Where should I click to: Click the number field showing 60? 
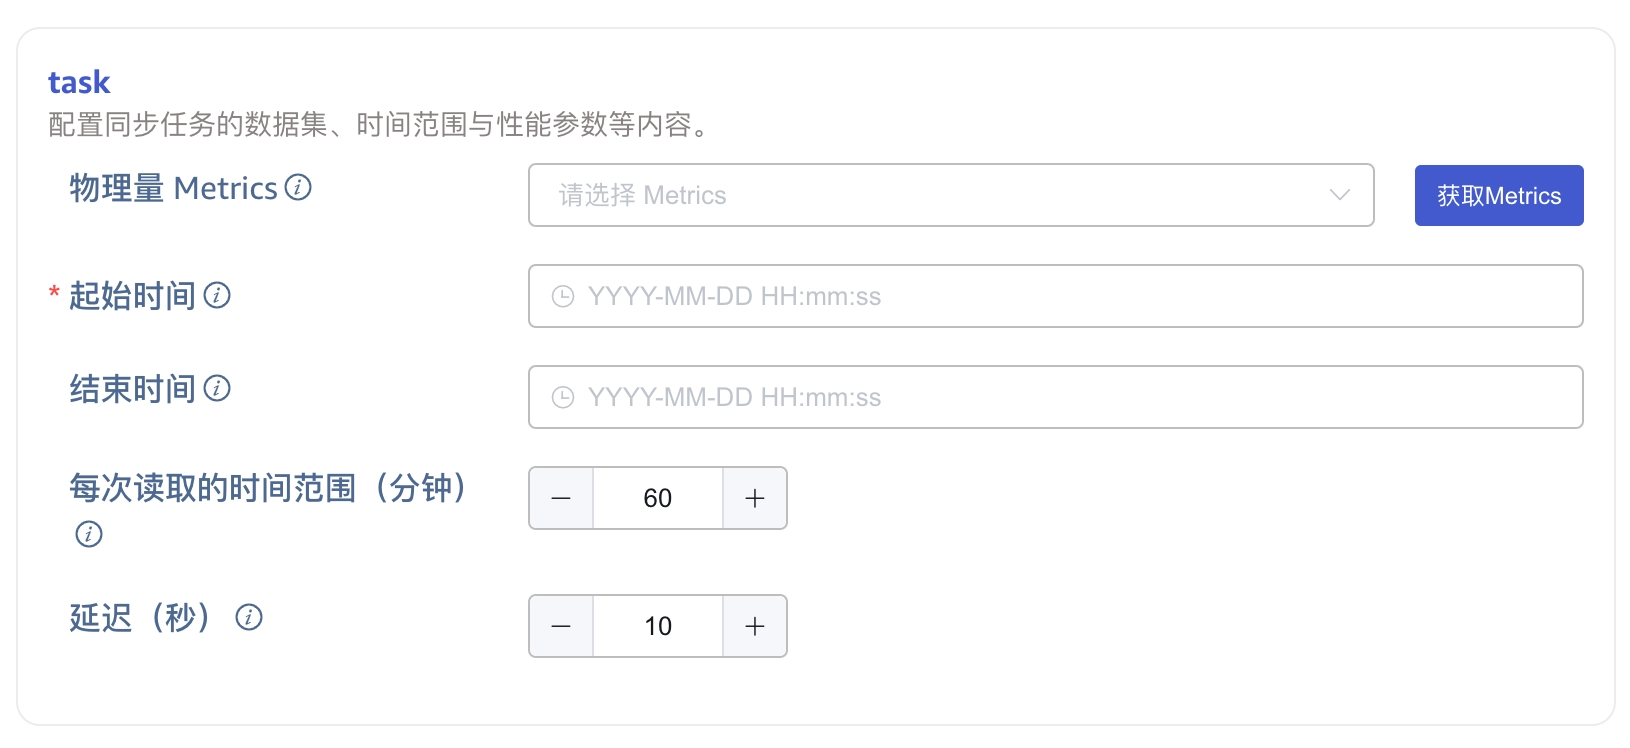point(658,498)
